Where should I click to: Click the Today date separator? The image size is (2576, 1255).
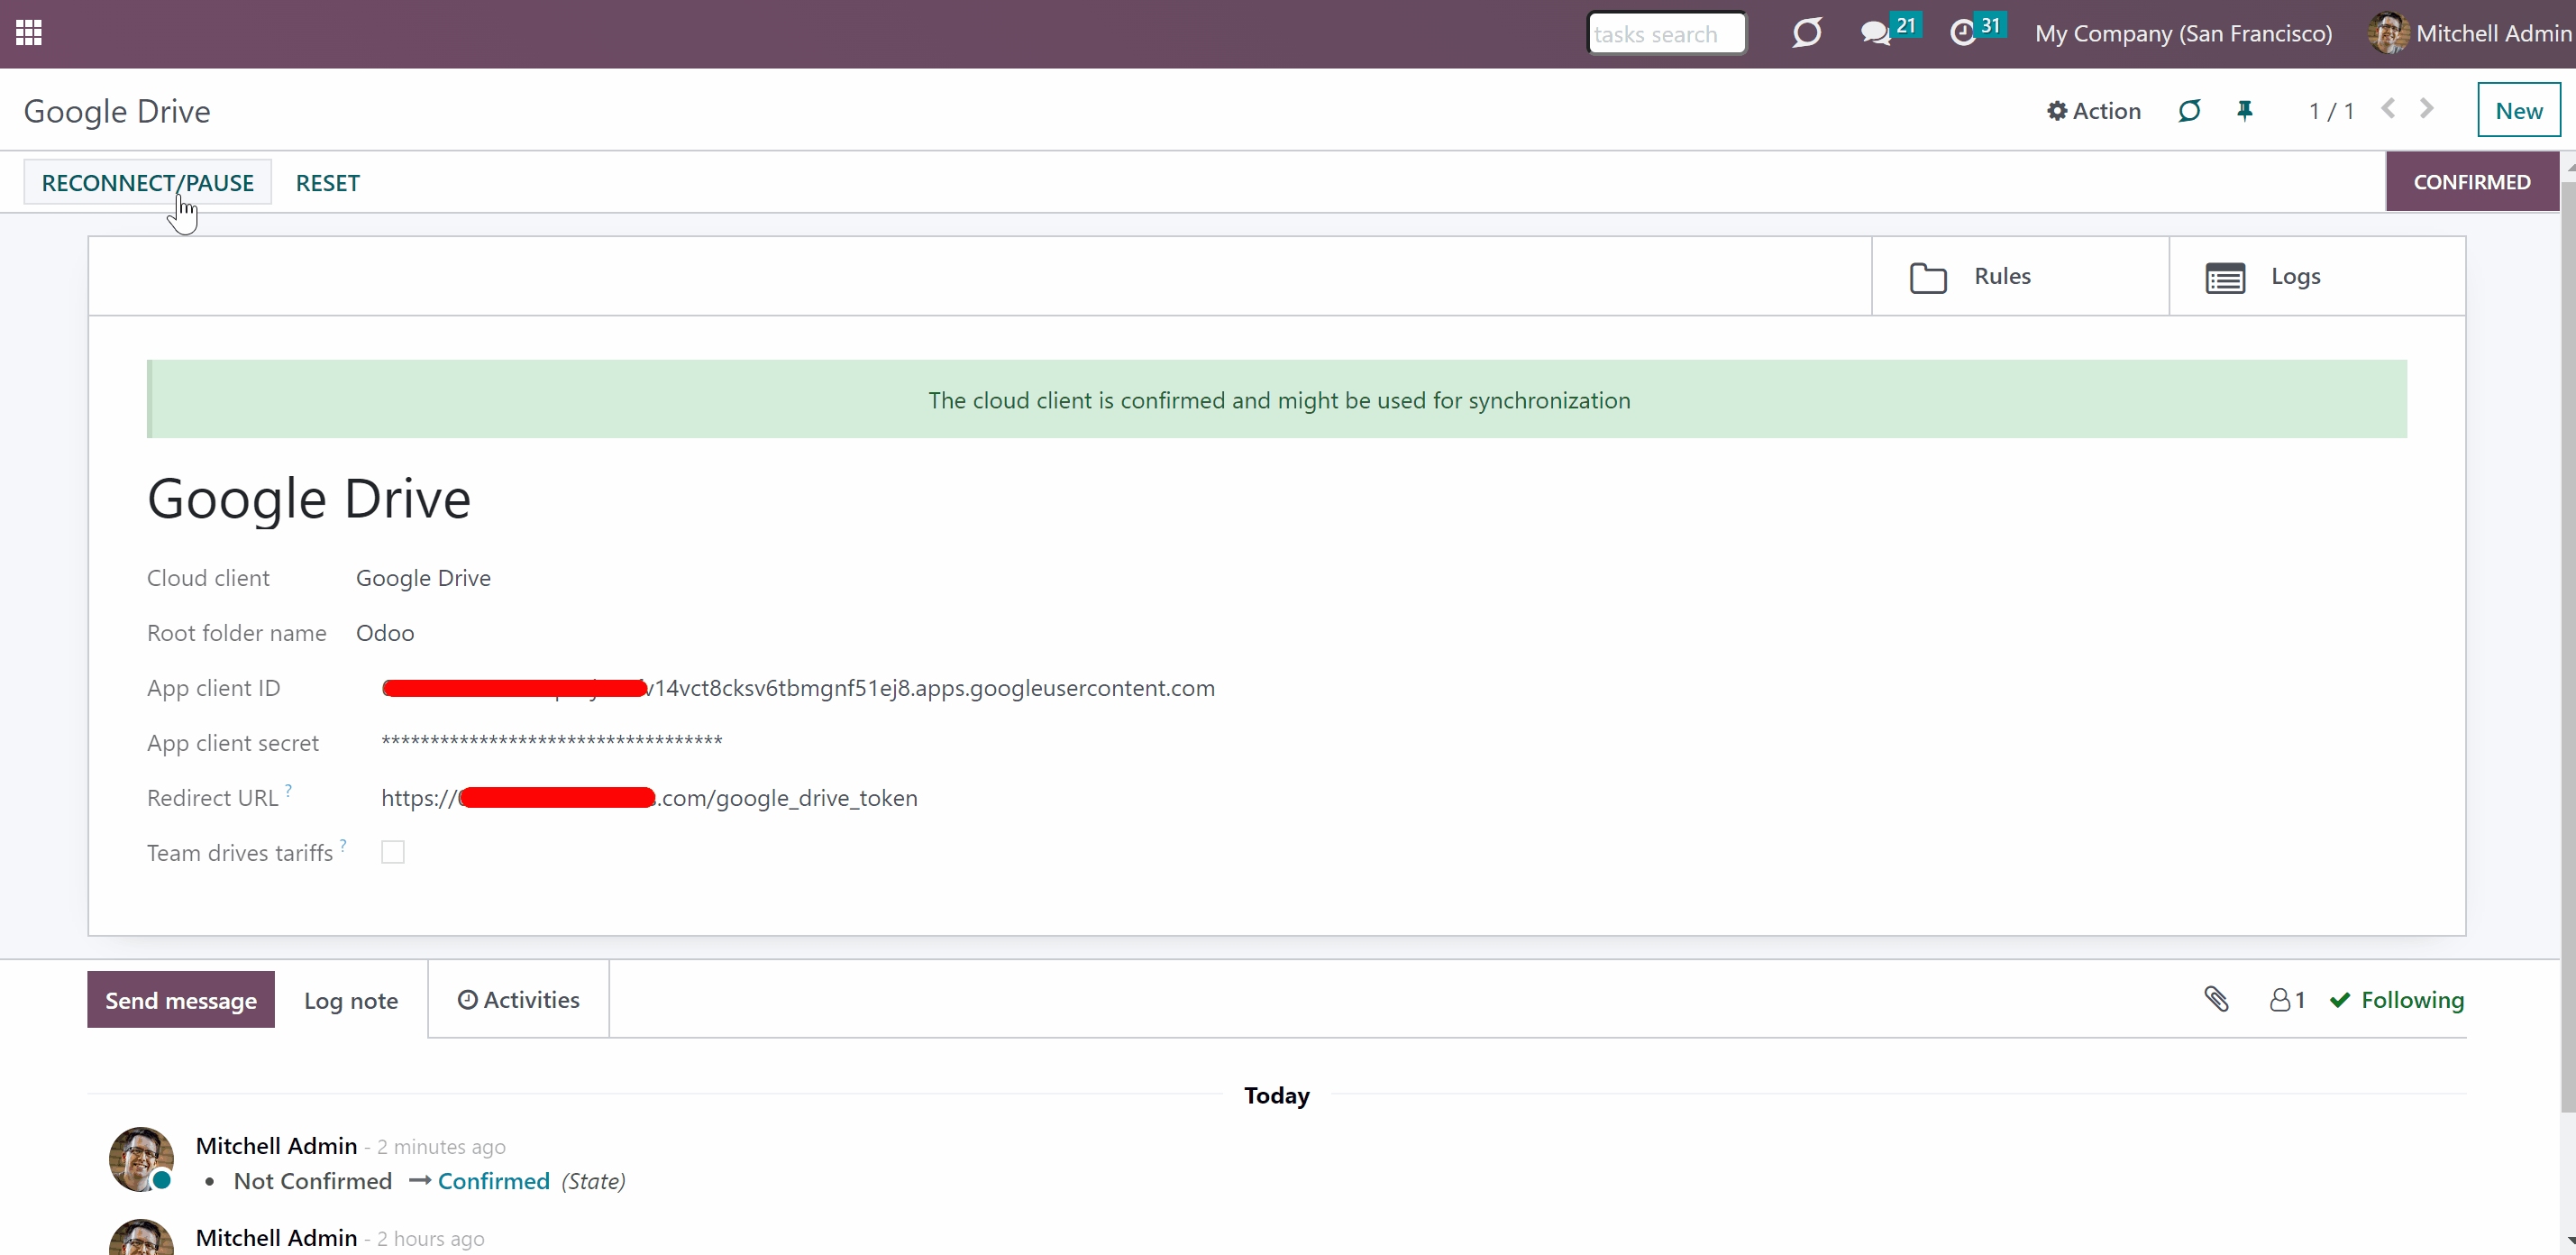(x=1276, y=1095)
